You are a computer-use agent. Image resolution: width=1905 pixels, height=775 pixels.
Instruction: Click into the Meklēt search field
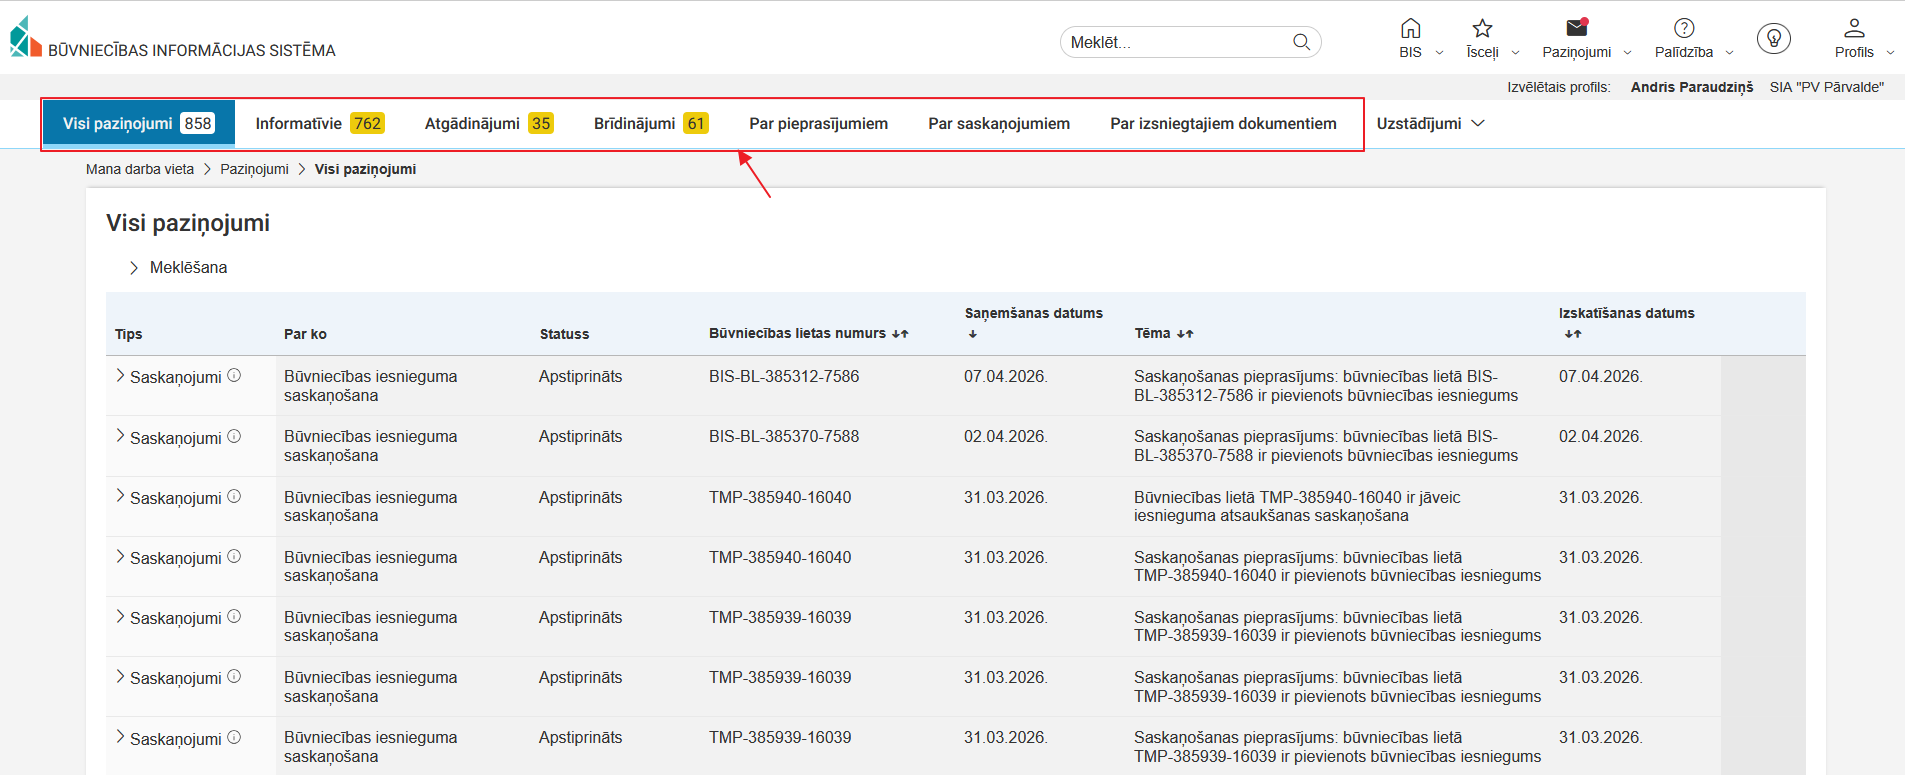coord(1175,42)
